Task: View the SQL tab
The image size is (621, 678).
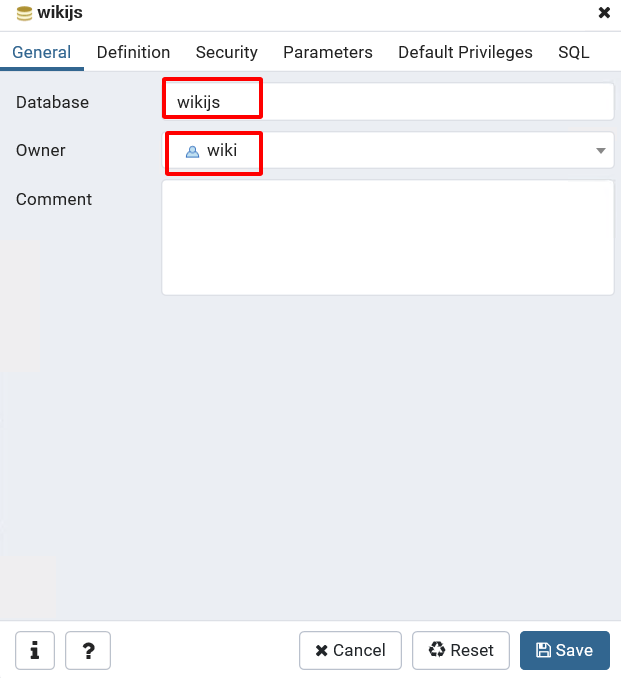Action: pos(573,53)
